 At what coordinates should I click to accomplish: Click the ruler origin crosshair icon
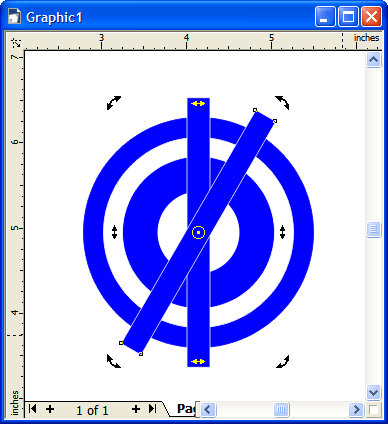tap(16, 43)
